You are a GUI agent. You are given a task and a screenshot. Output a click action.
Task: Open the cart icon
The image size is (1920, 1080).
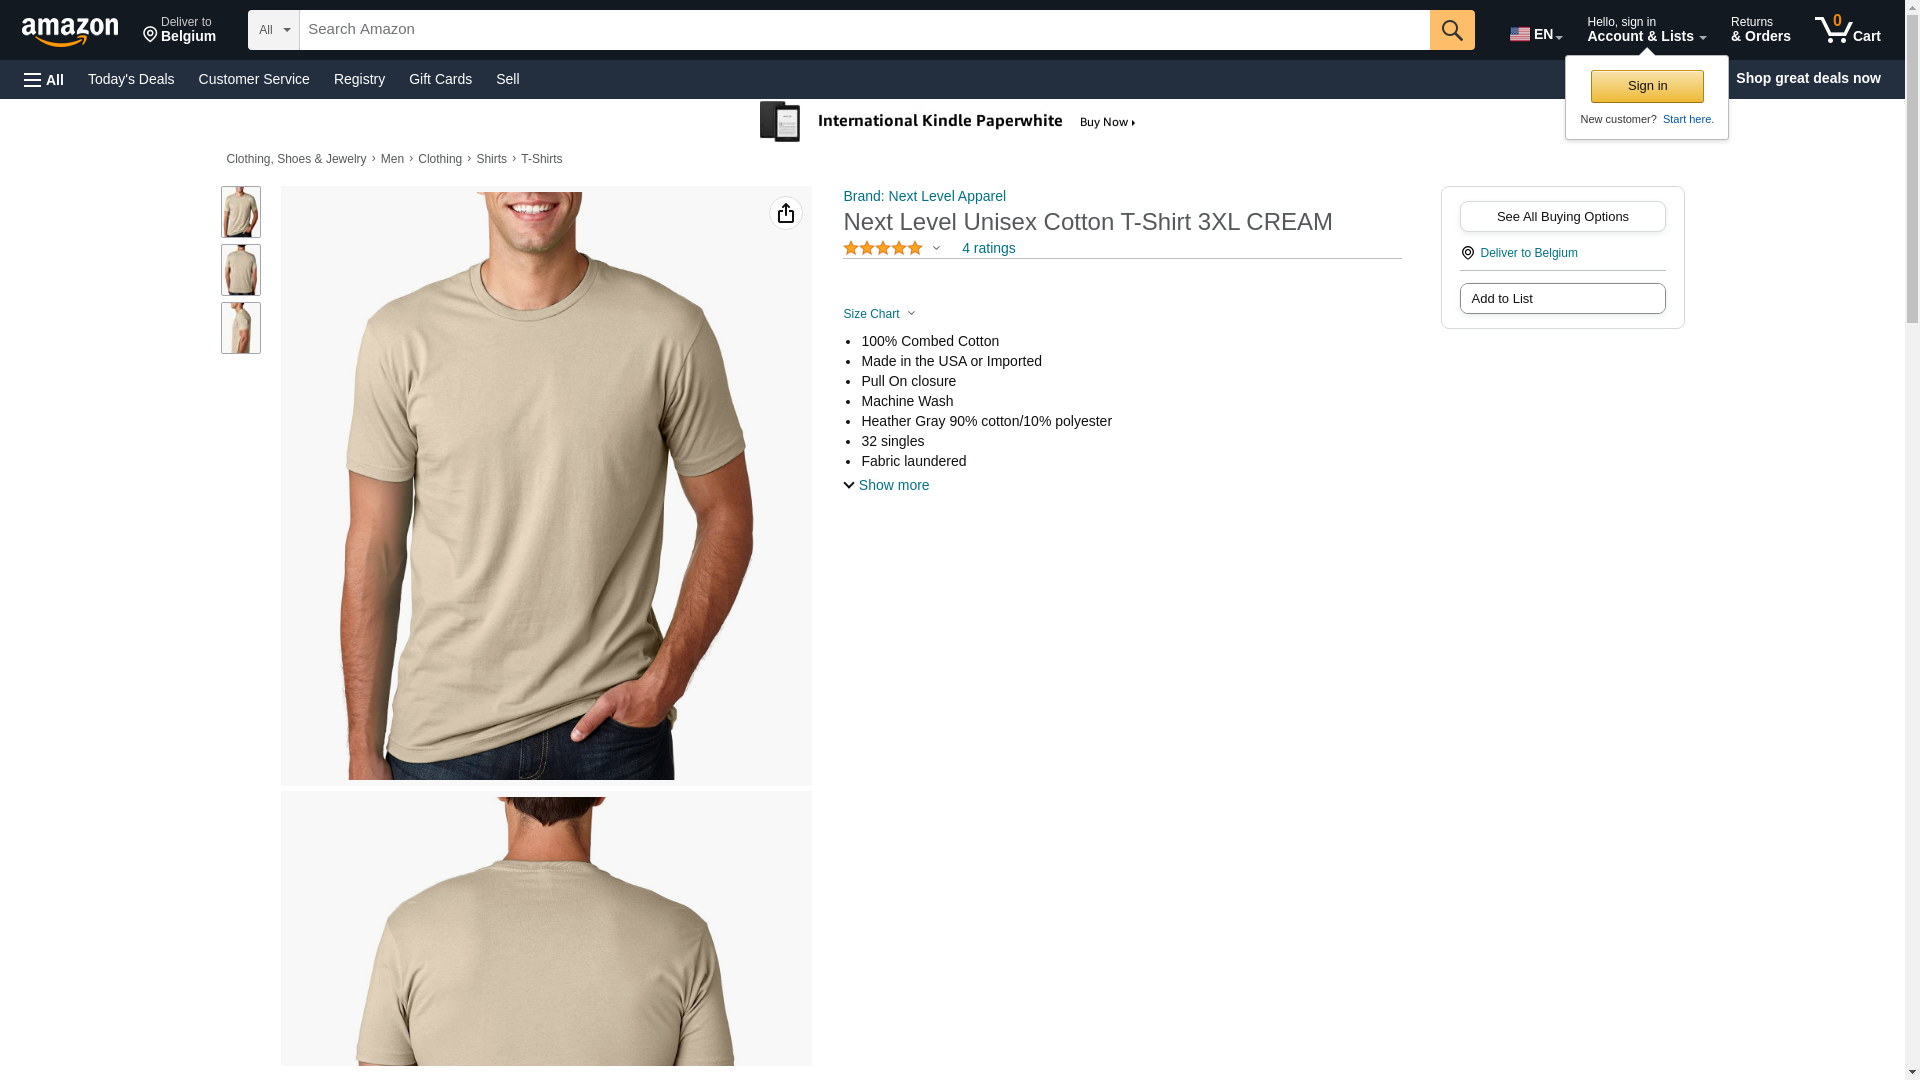[x=1847, y=30]
